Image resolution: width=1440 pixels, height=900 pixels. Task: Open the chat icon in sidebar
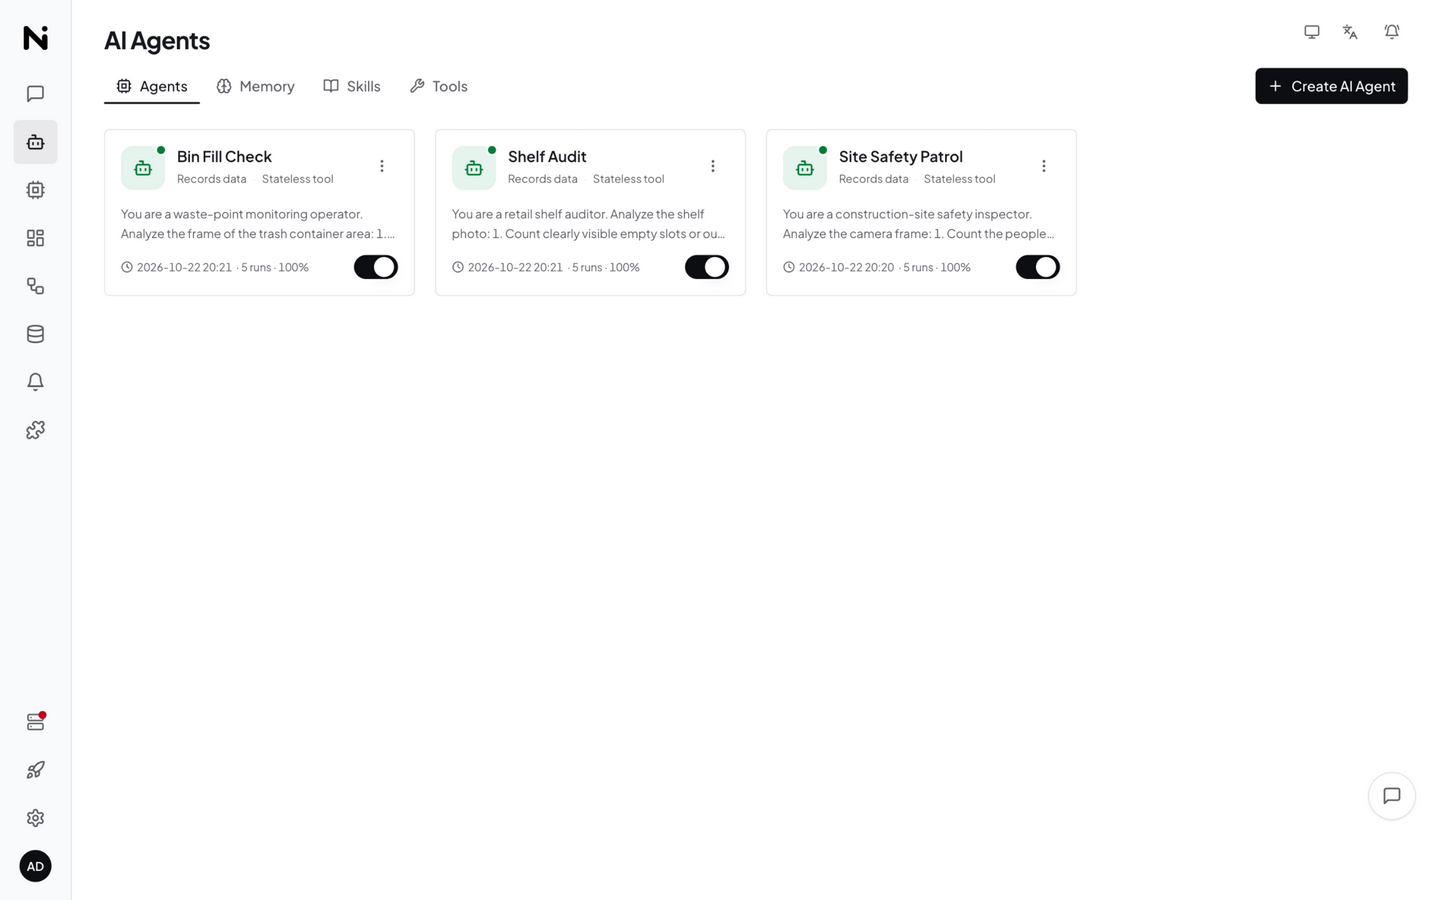(x=35, y=94)
